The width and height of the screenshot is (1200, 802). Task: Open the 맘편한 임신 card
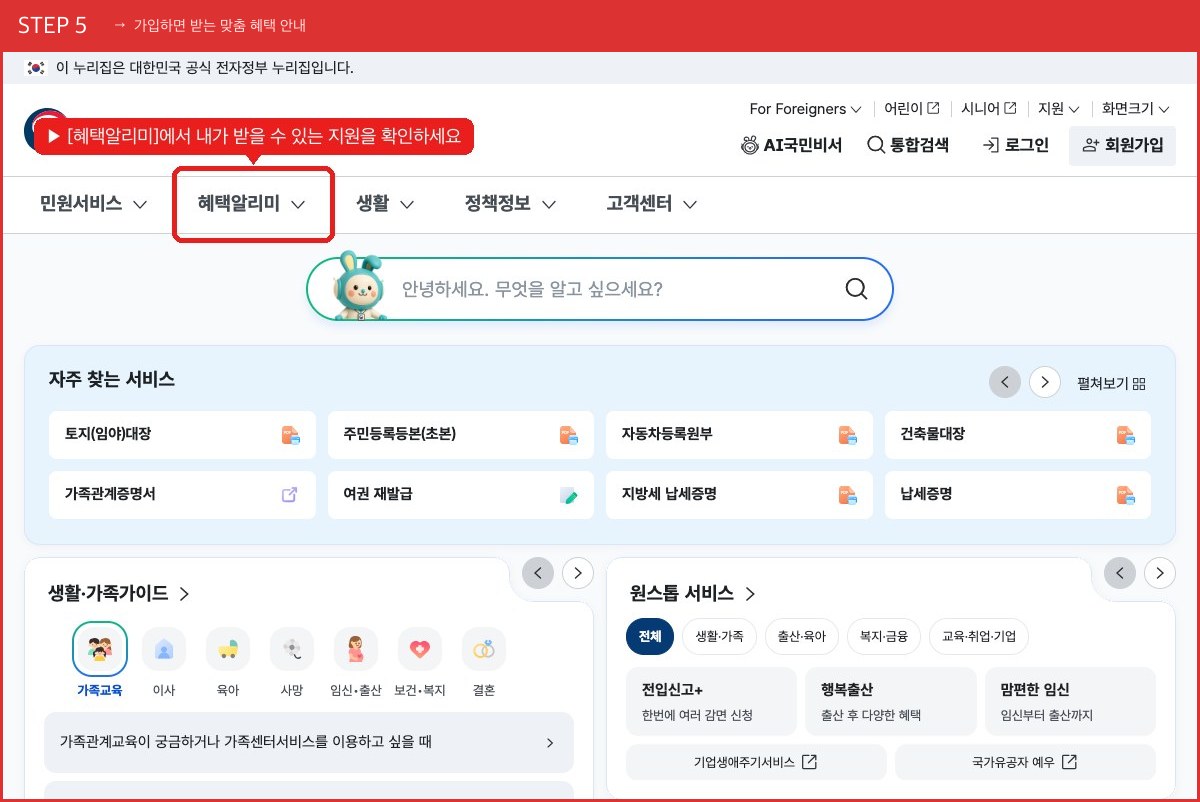[1070, 702]
